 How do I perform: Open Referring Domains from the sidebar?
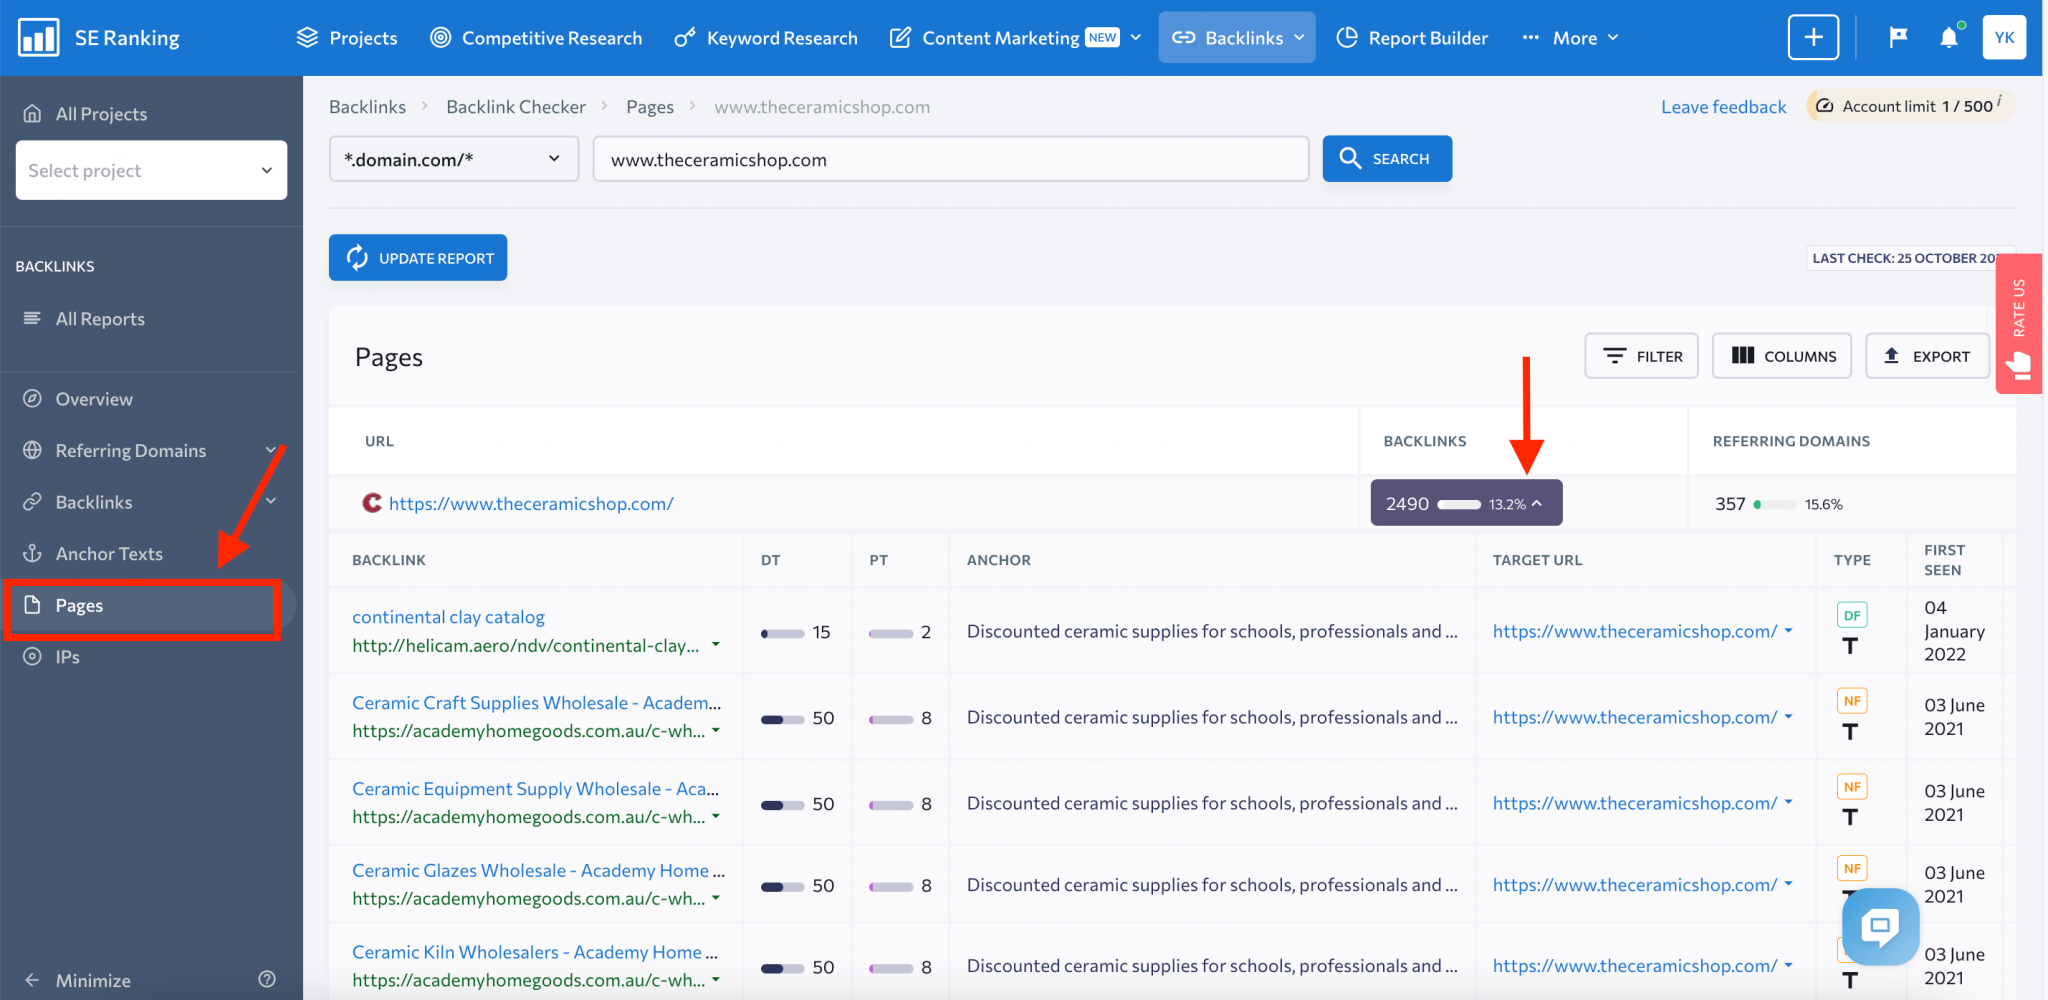130,450
